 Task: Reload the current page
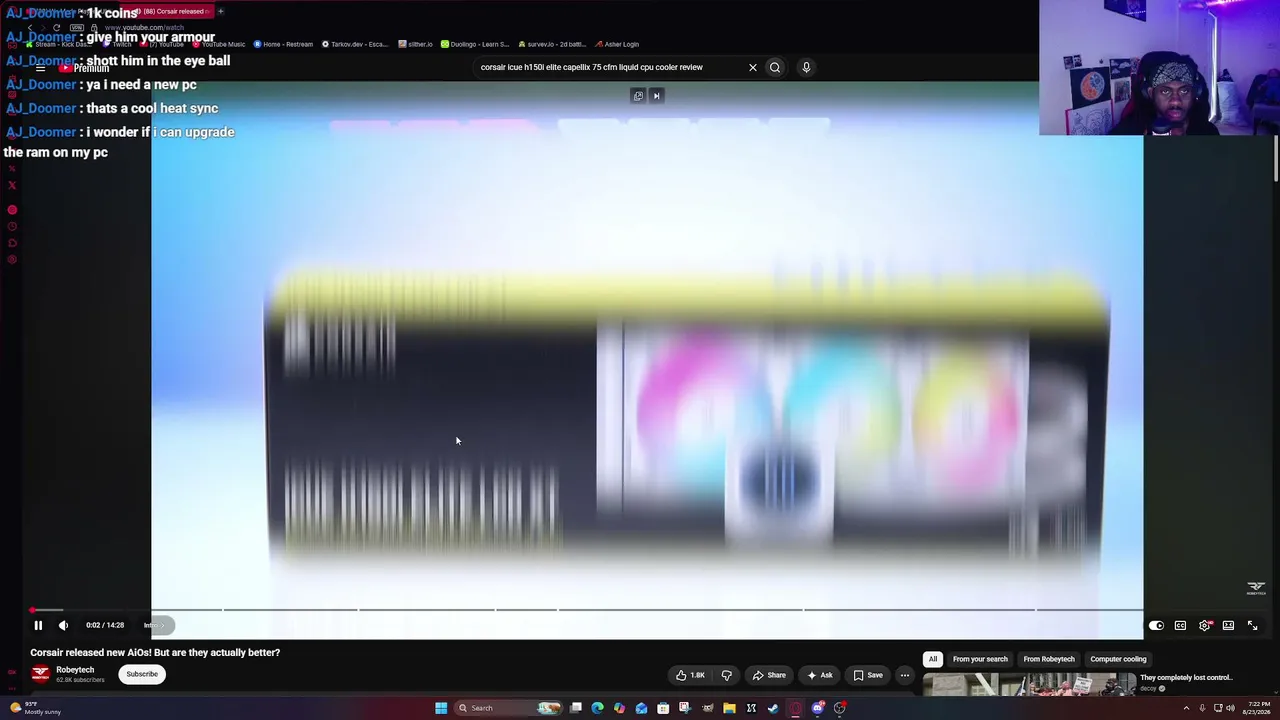pos(56,27)
